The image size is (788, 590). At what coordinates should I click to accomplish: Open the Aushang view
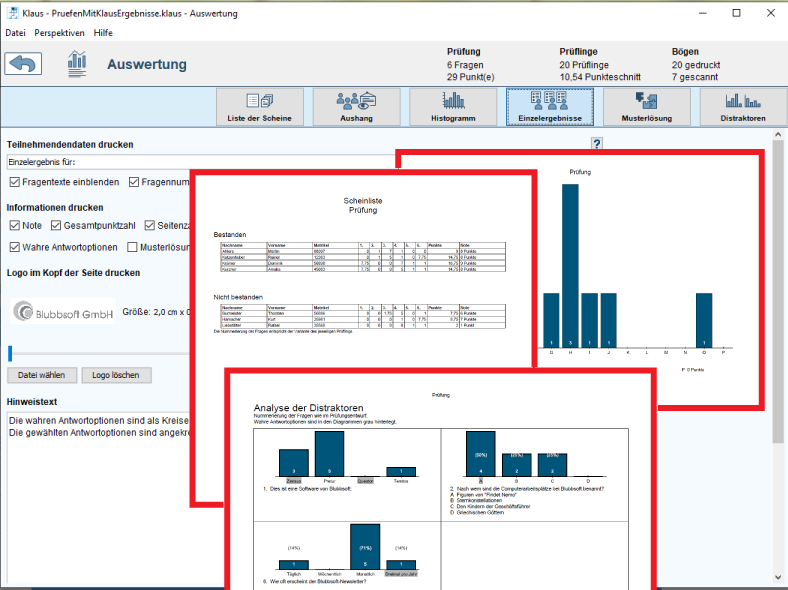(356, 107)
